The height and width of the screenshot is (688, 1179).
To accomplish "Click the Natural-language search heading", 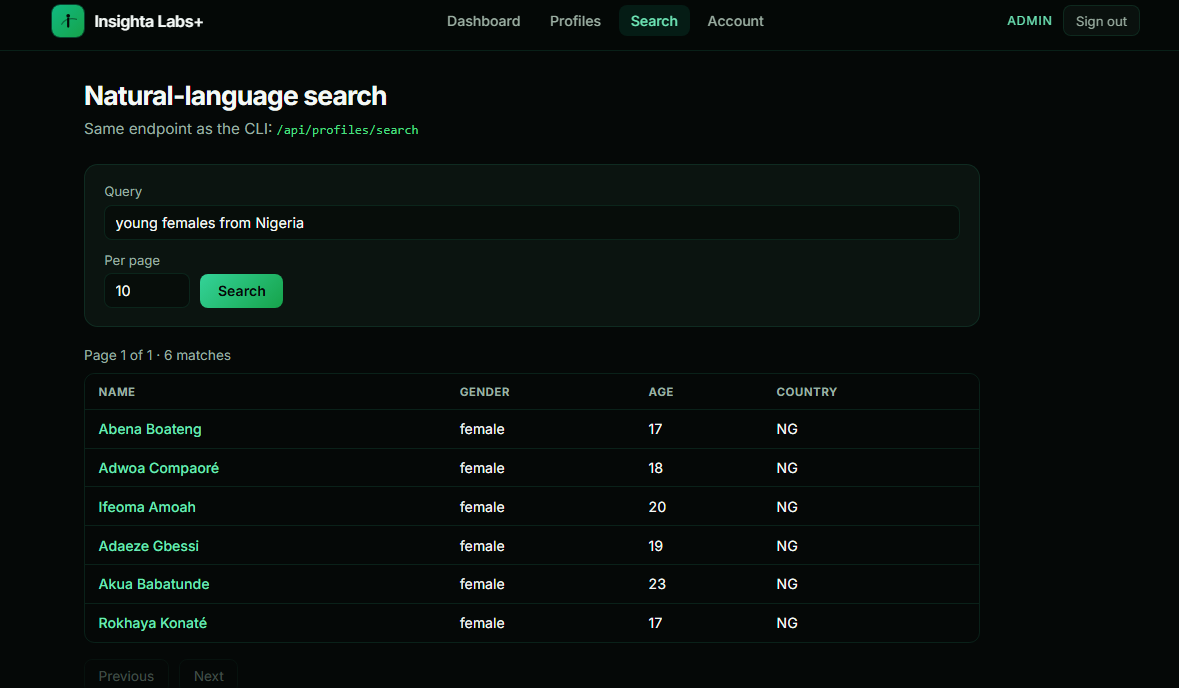I will pyautogui.click(x=235, y=96).
